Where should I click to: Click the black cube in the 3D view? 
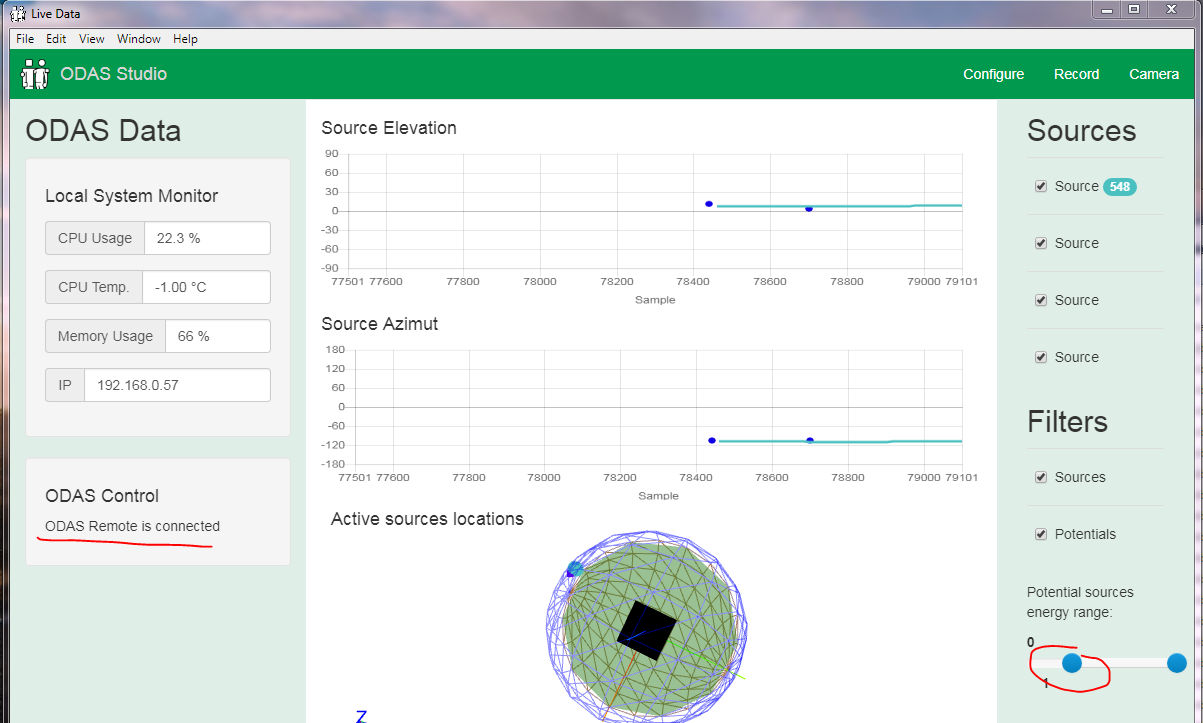[x=647, y=631]
